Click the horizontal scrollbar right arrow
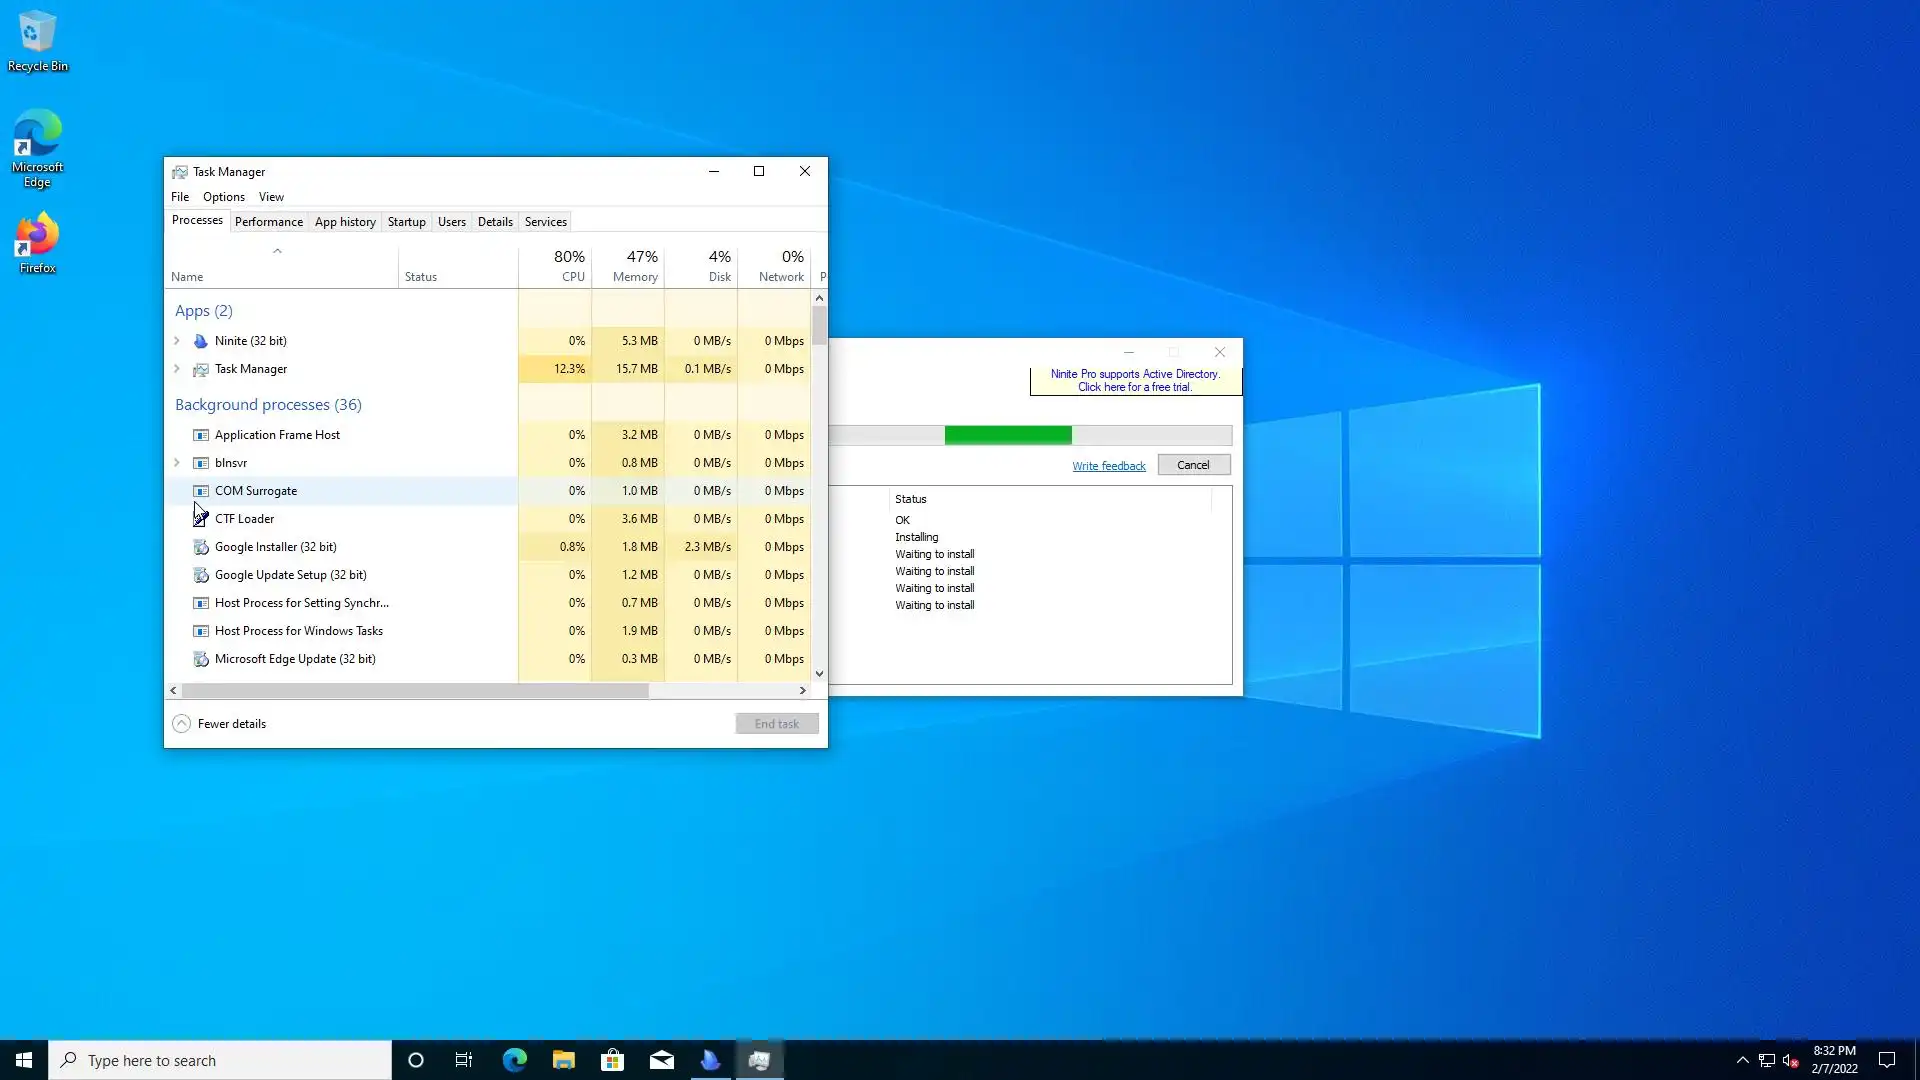Screen dimensions: 1920x1080 click(x=802, y=691)
